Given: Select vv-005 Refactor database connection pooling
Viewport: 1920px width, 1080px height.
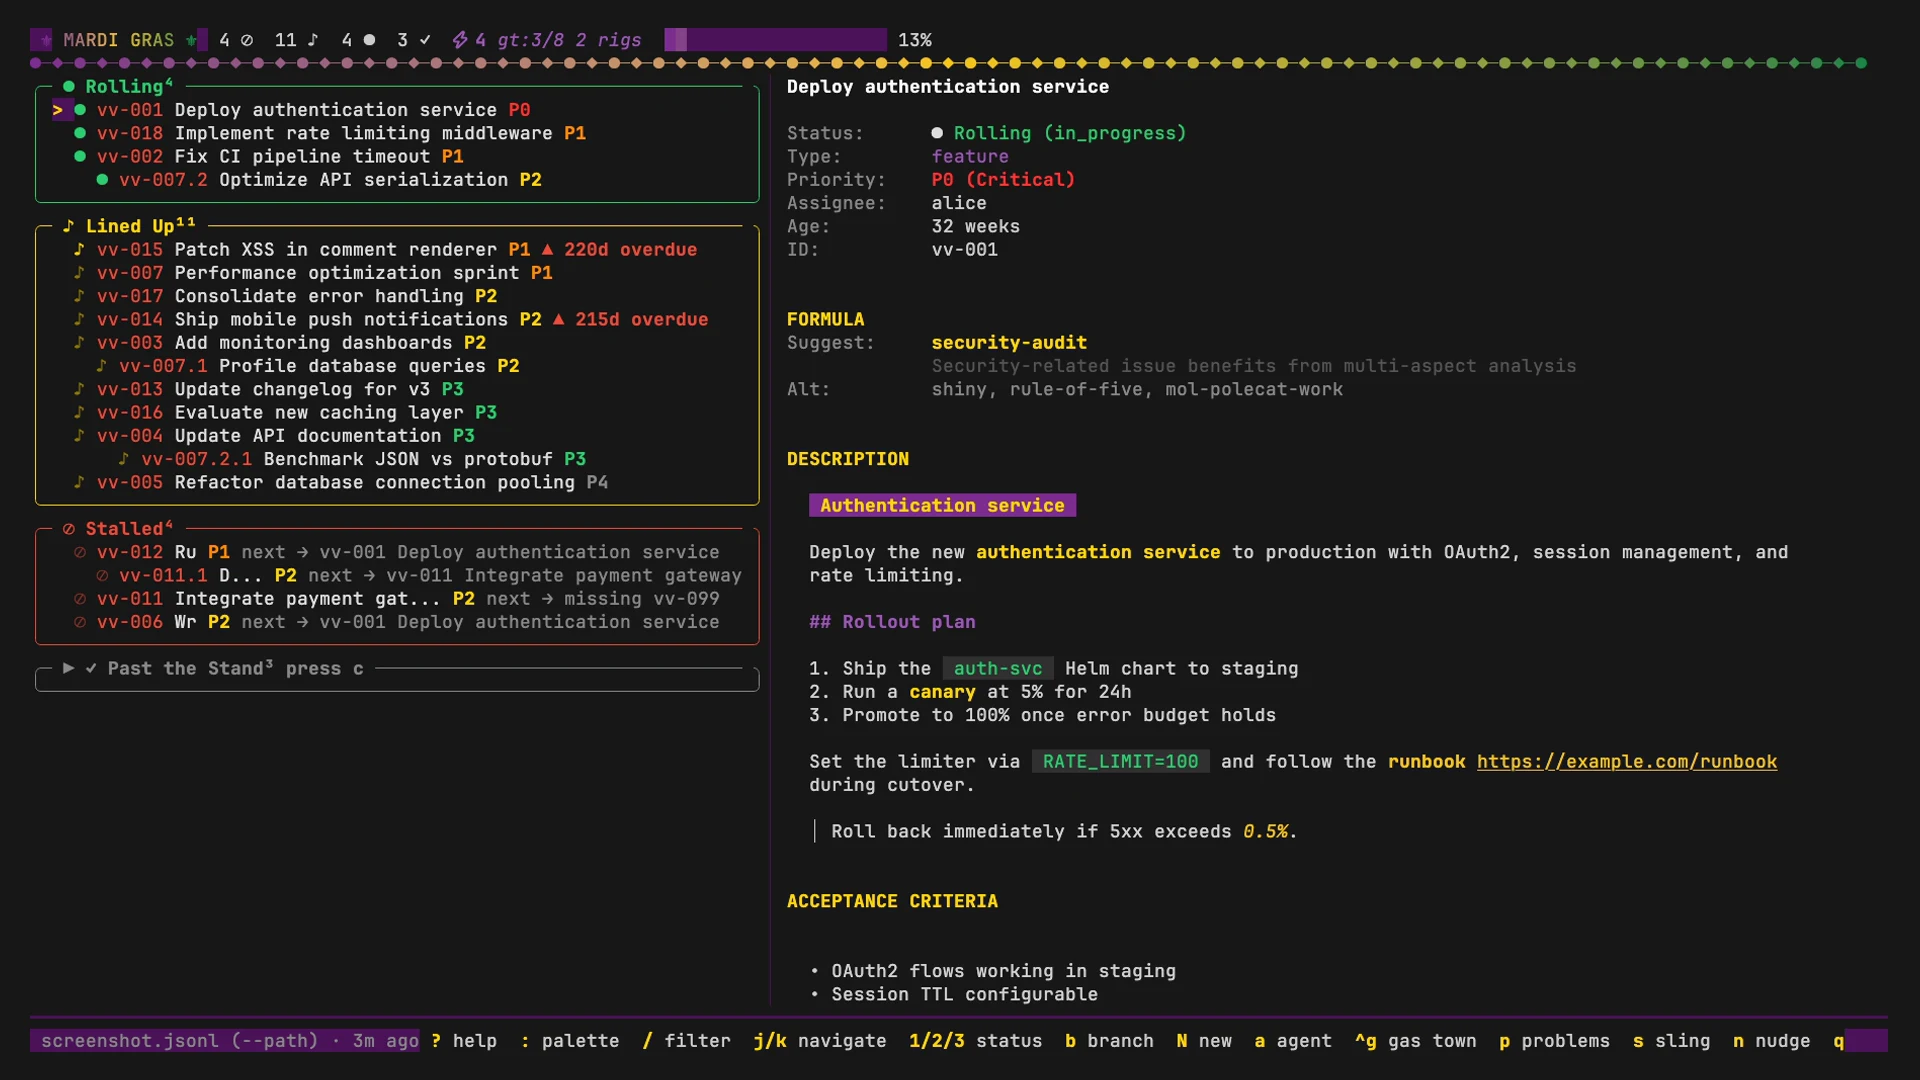Looking at the screenshot, I should [397, 482].
